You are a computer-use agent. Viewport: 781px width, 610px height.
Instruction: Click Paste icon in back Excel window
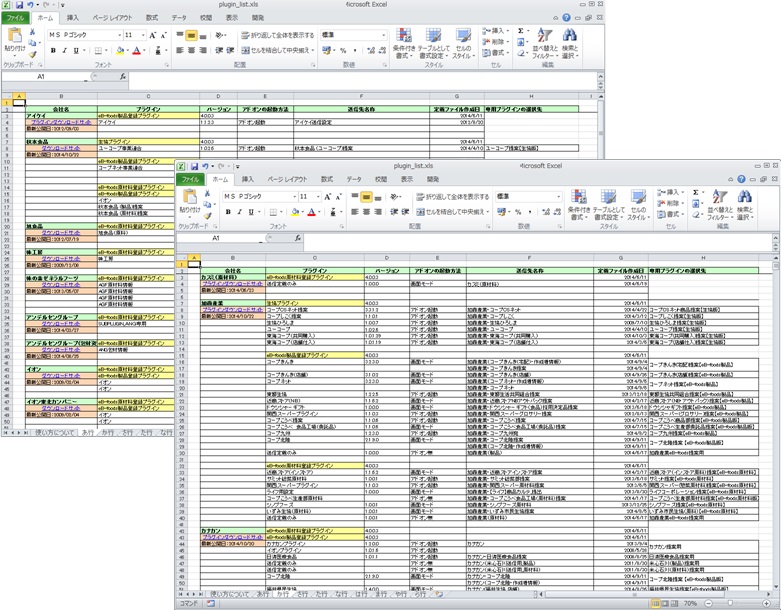(x=14, y=35)
